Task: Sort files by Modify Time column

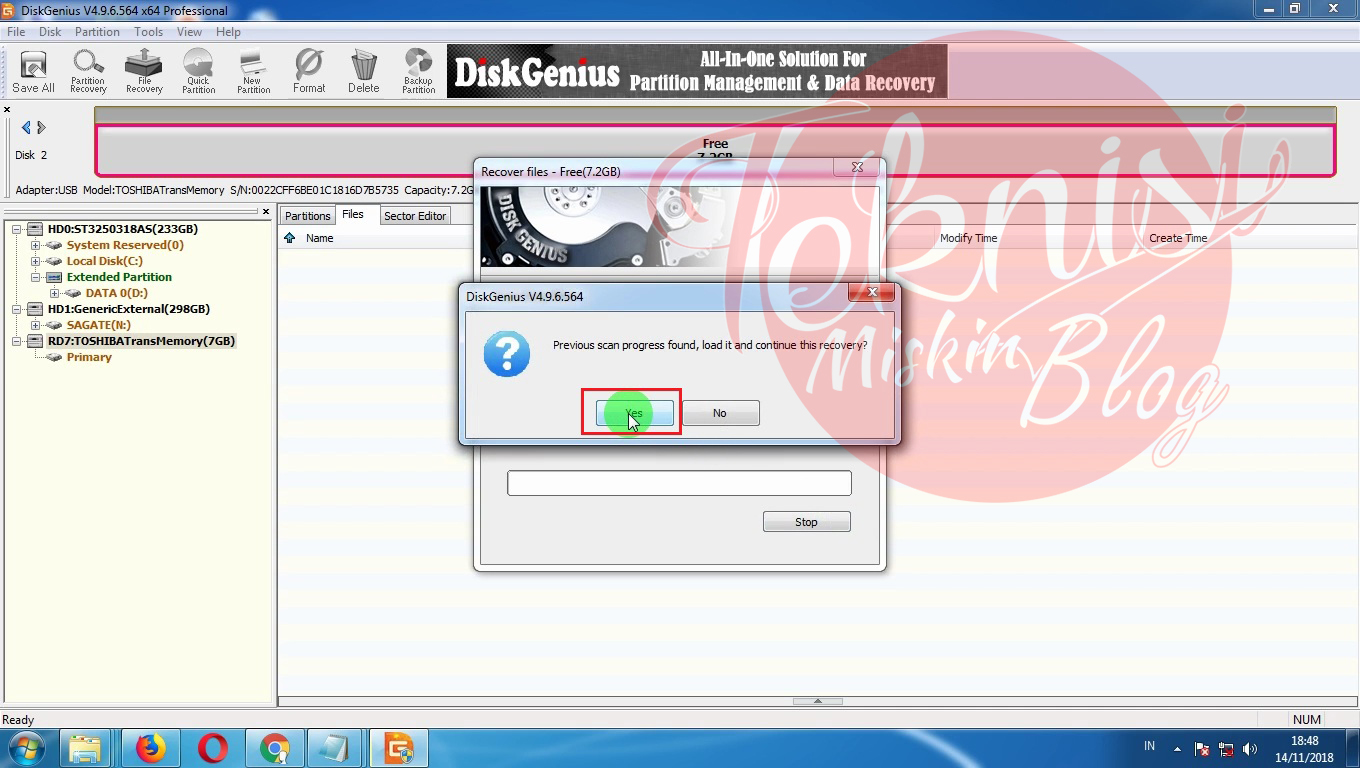Action: point(968,238)
